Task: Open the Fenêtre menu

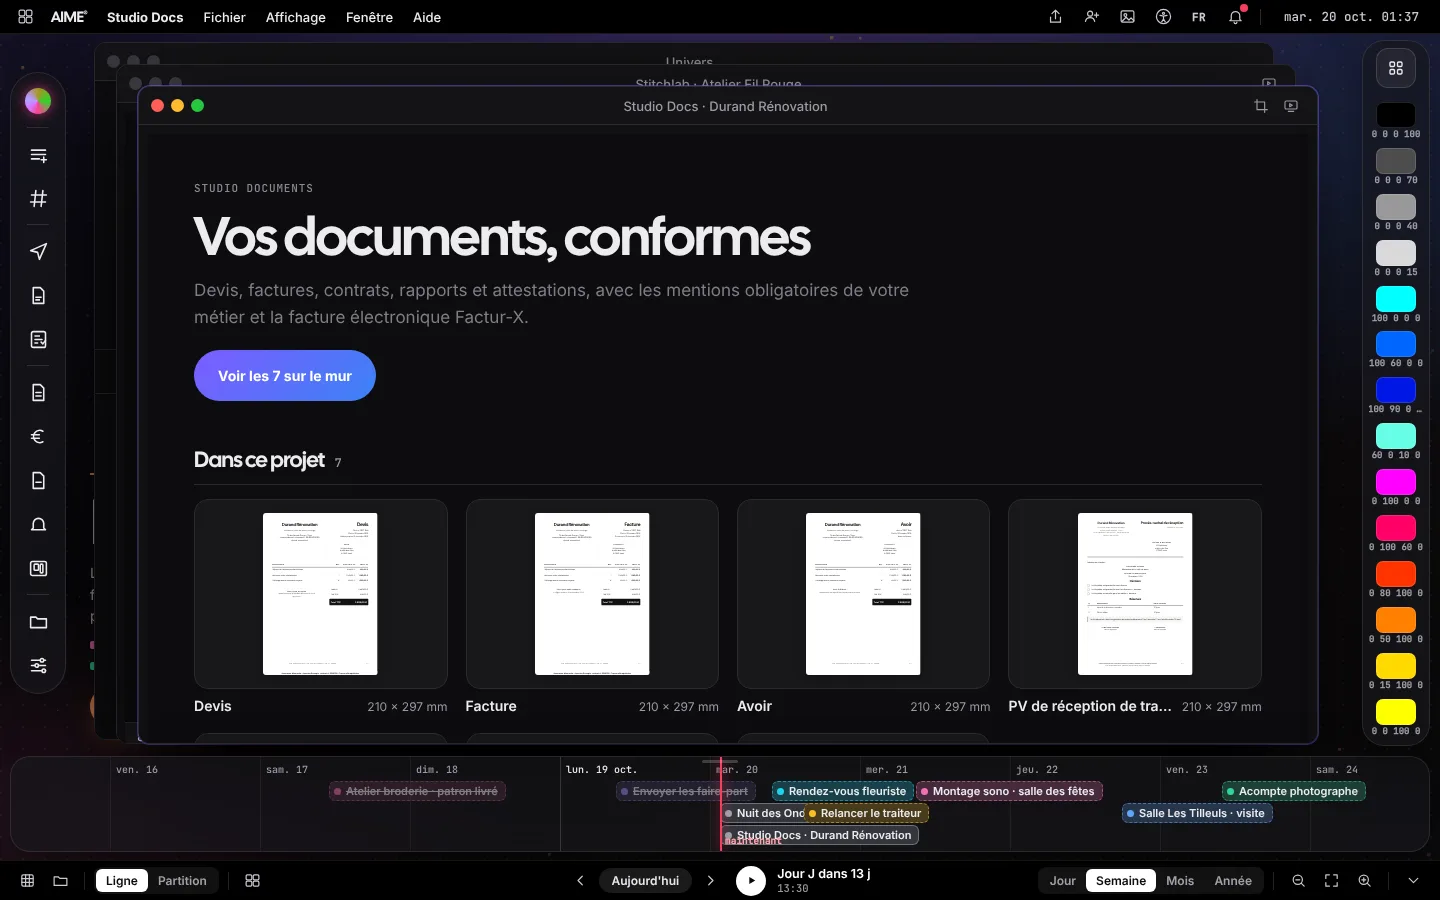Action: (x=369, y=17)
